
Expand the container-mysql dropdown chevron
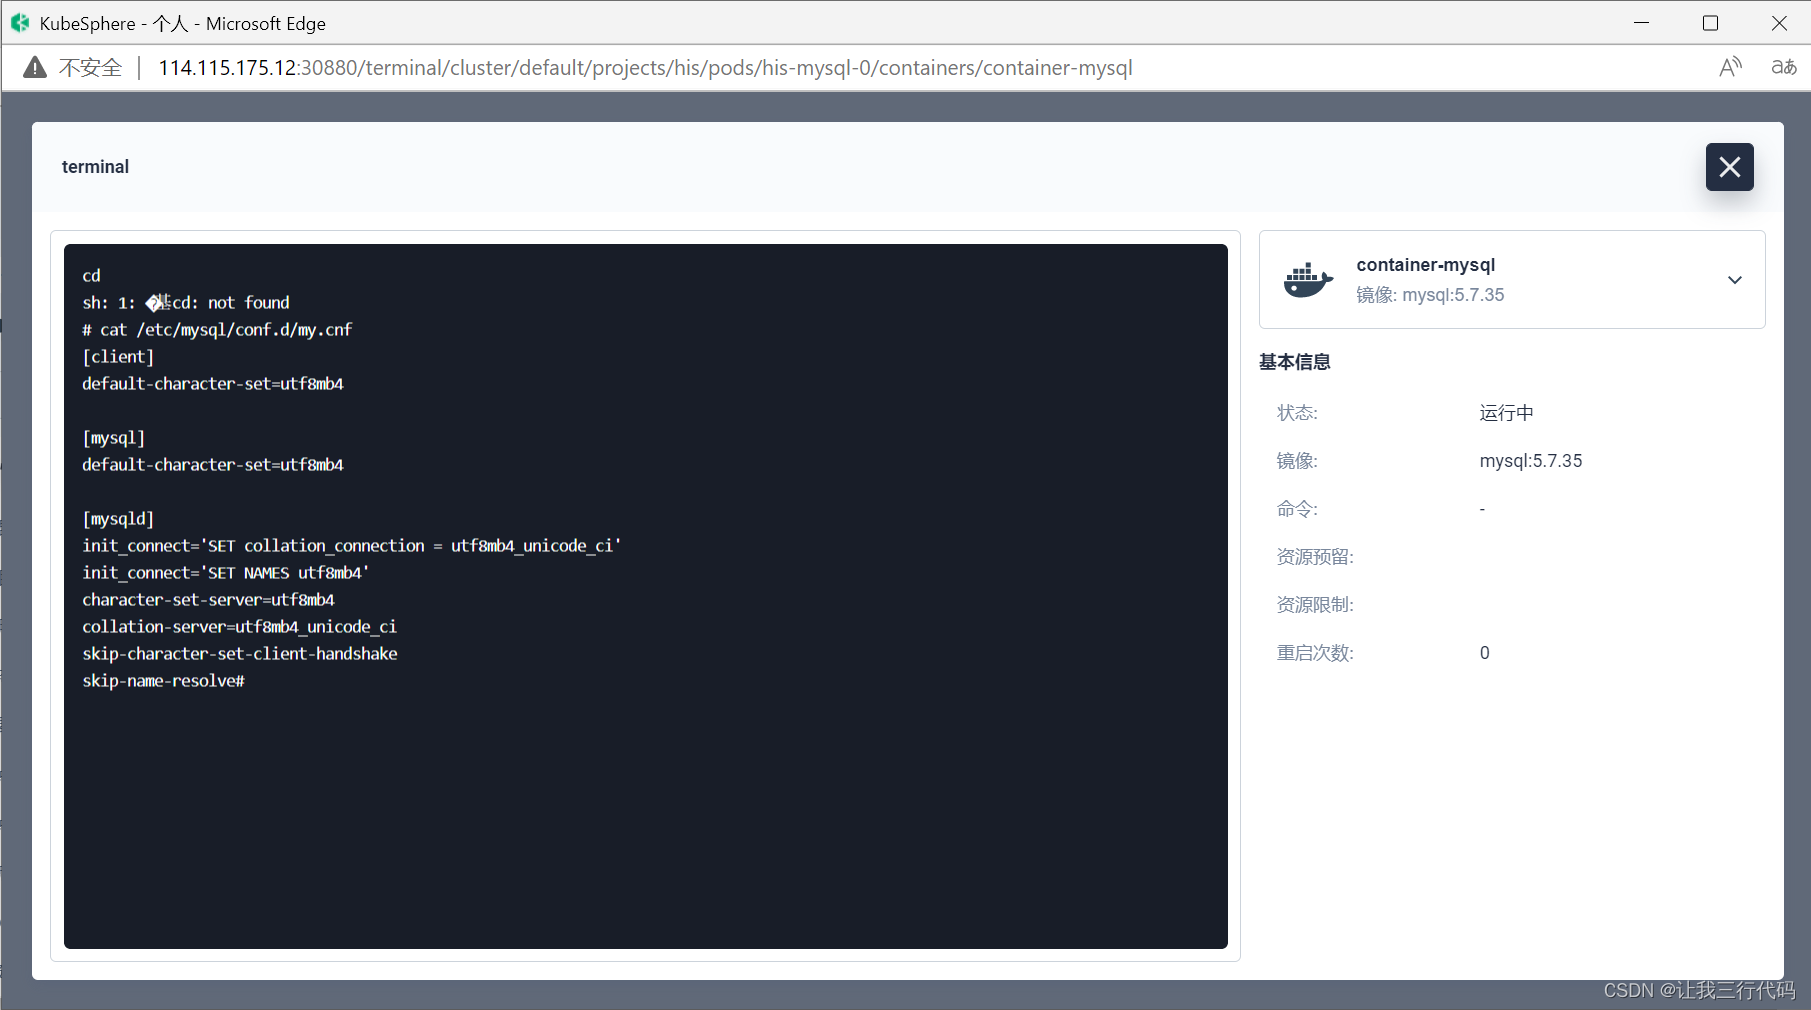pos(1735,280)
